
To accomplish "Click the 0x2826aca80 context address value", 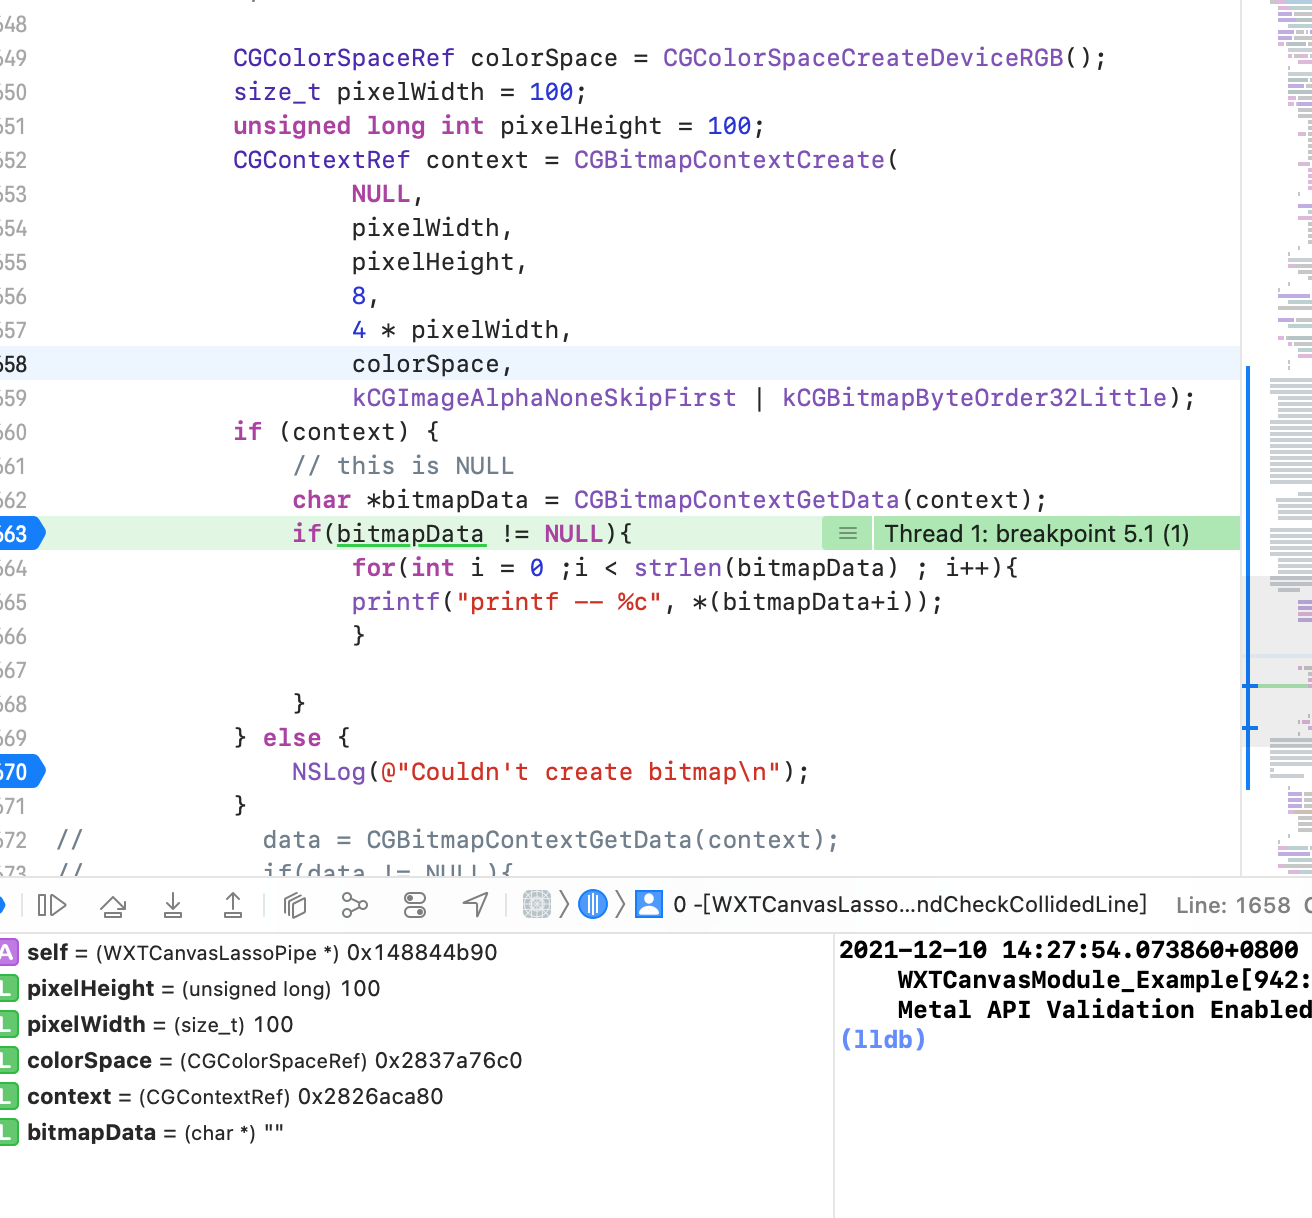I will (x=371, y=1097).
